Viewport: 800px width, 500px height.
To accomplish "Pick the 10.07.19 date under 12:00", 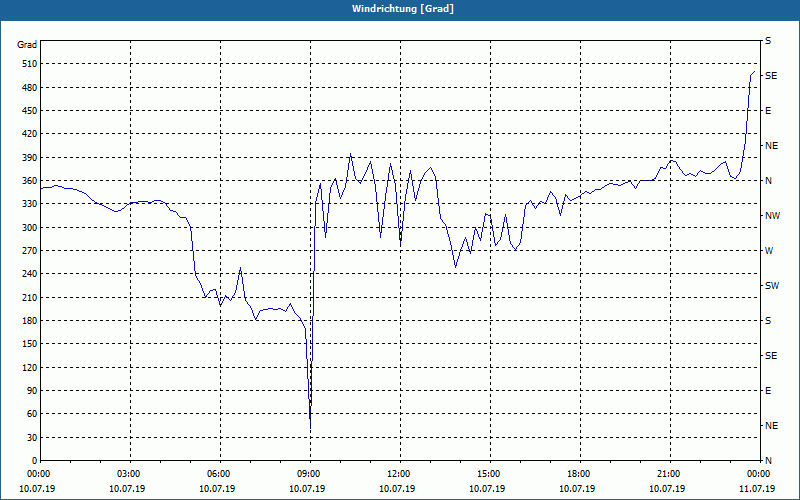I will [397, 489].
